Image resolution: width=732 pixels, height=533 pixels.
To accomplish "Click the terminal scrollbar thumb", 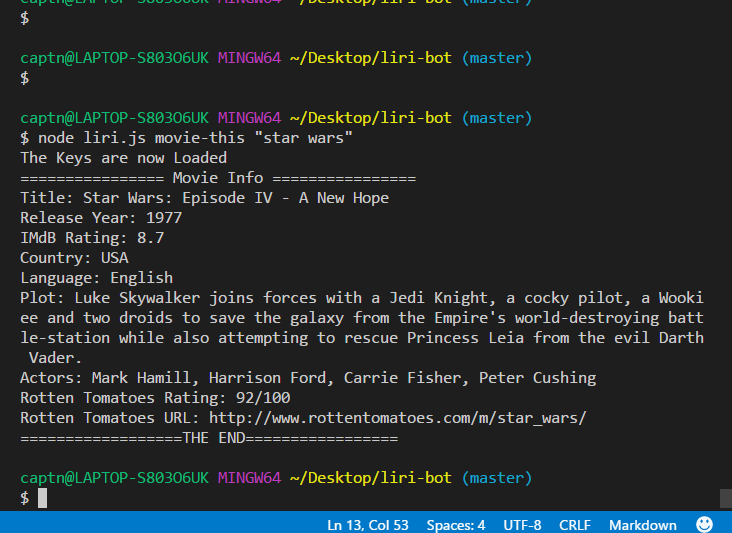I will click(726, 498).
